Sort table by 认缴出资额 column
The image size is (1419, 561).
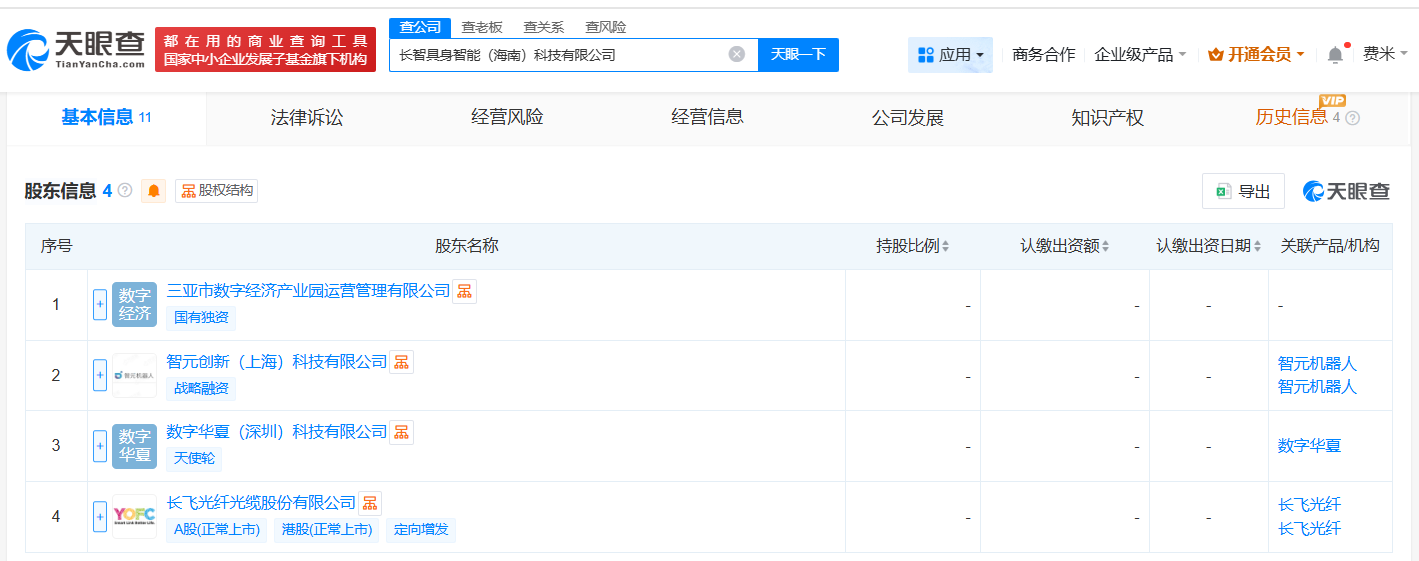tap(1065, 246)
